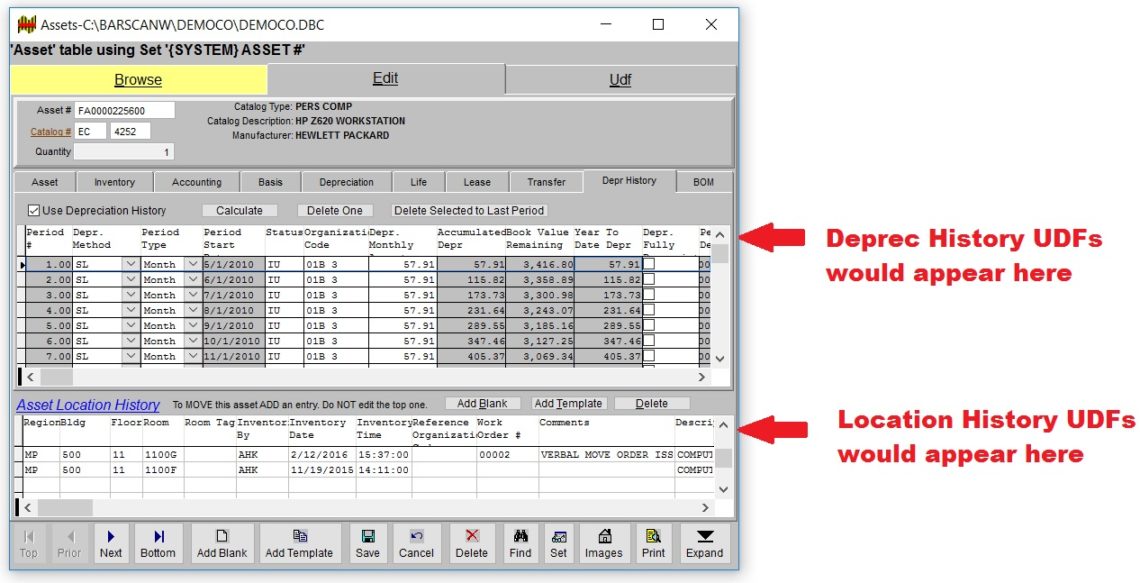Check Depr. Fully box in period 1 row
Image resolution: width=1140 pixels, height=583 pixels.
point(649,265)
